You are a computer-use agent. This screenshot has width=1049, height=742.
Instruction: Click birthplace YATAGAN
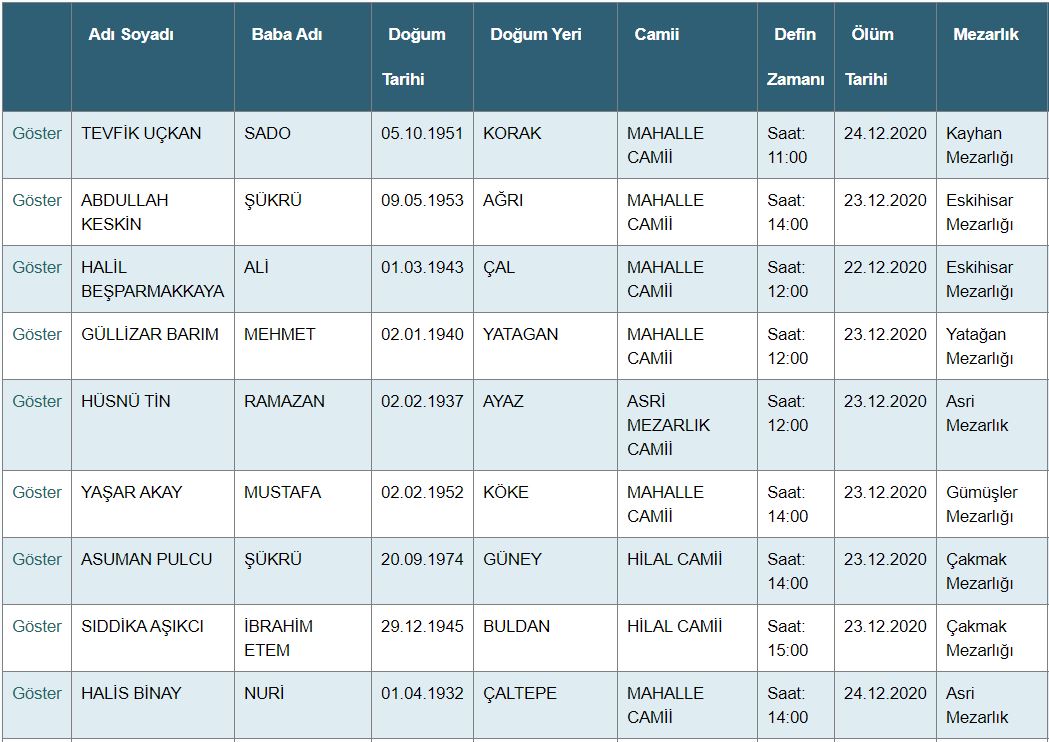coord(520,334)
